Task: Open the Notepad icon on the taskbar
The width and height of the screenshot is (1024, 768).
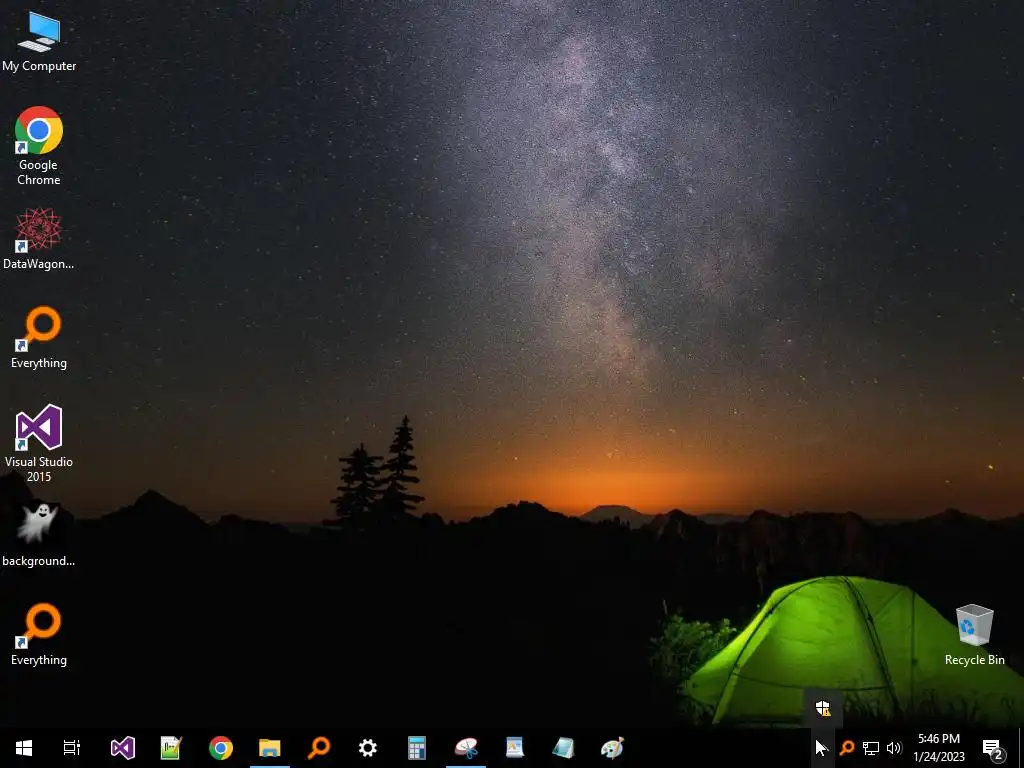Action: [x=564, y=748]
